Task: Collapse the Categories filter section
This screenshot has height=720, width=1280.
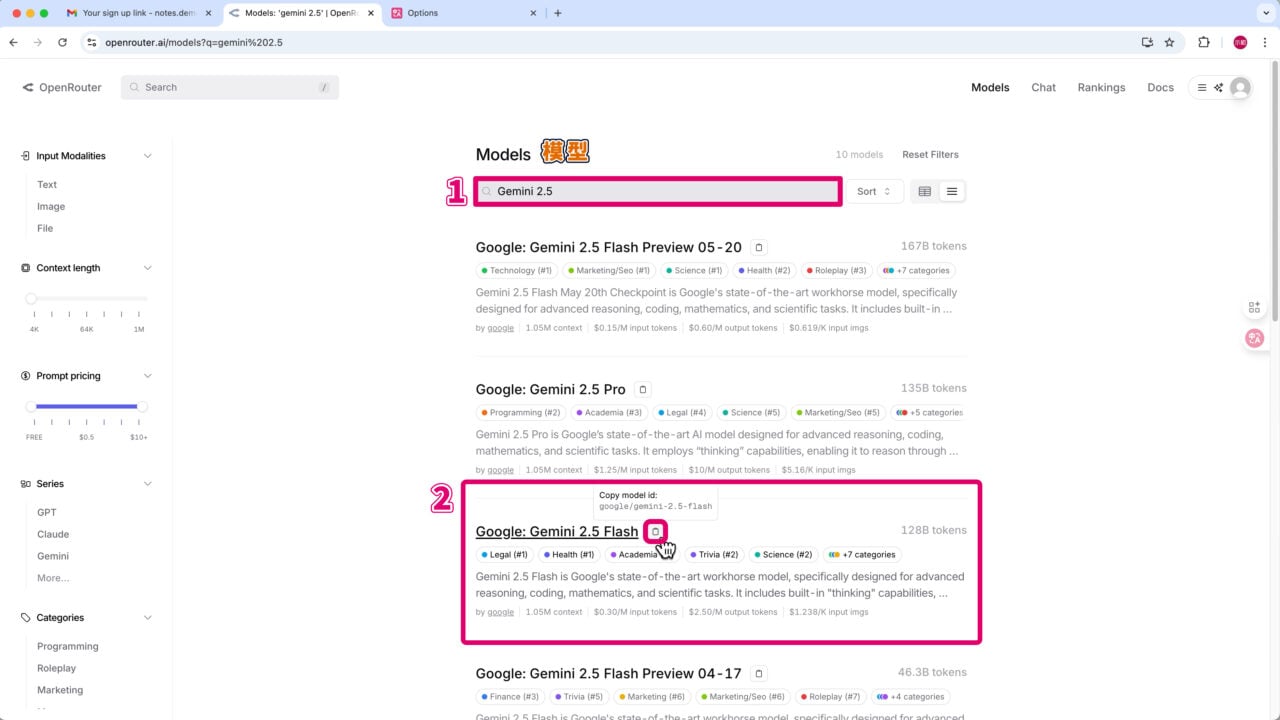Action: (x=148, y=618)
